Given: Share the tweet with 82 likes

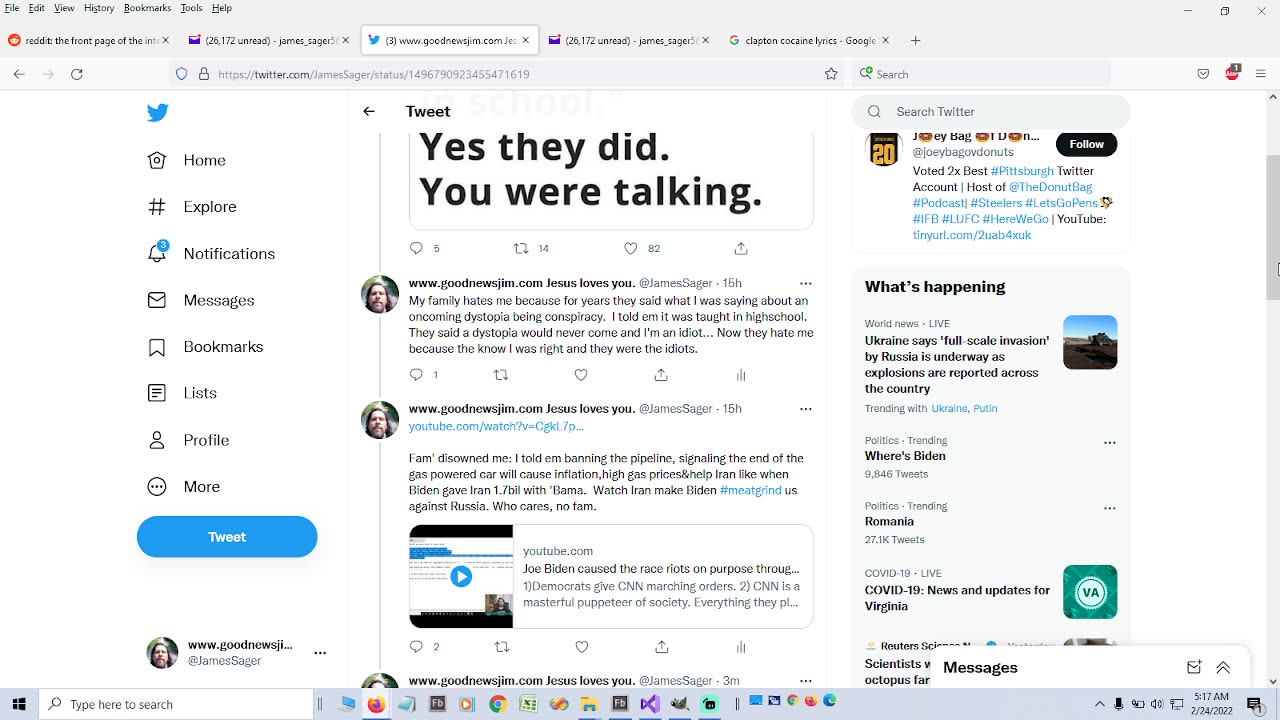Looking at the screenshot, I should [741, 248].
